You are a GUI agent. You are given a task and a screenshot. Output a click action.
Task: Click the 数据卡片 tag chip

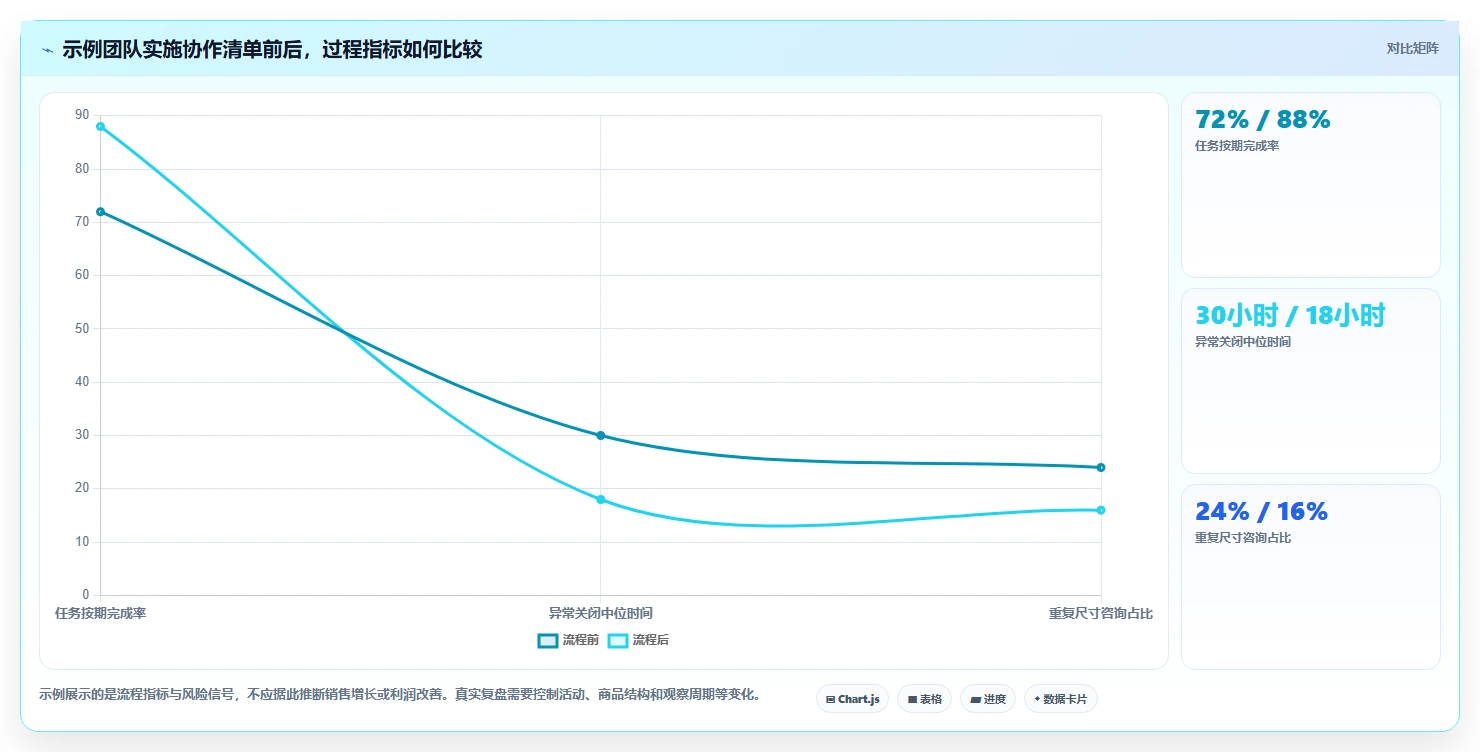coord(1061,699)
